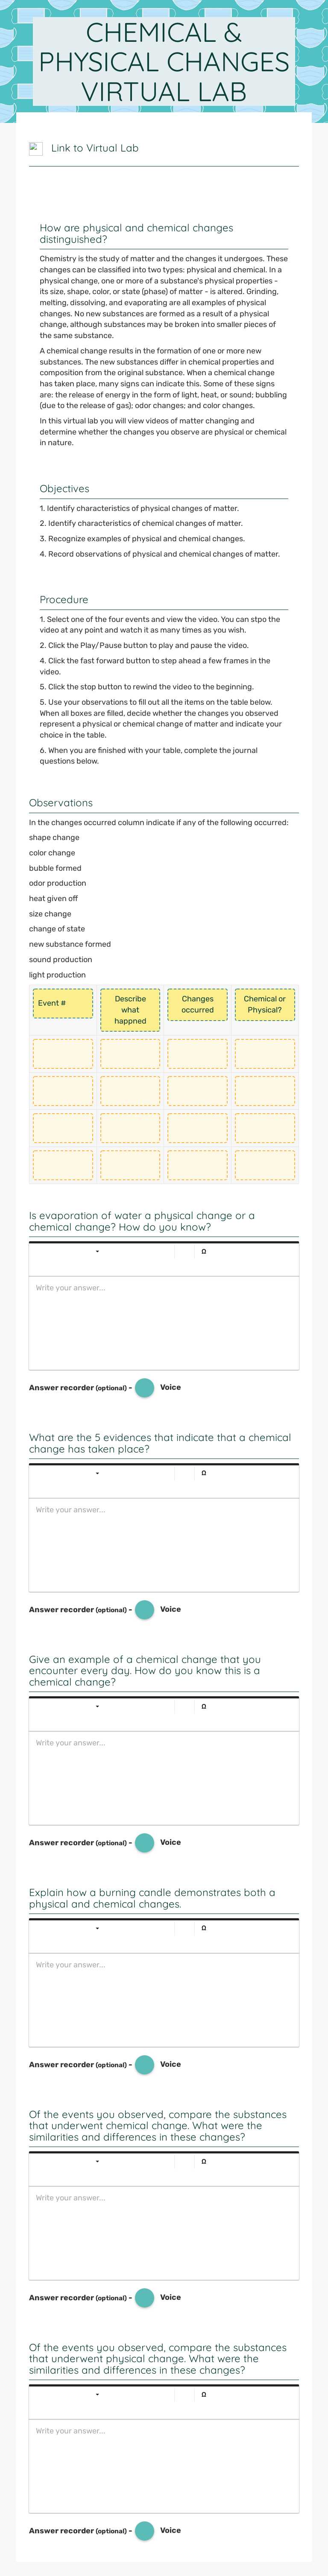328x2576 pixels.
Task: Open the Link to Virtual Lab
Action: [x=95, y=148]
